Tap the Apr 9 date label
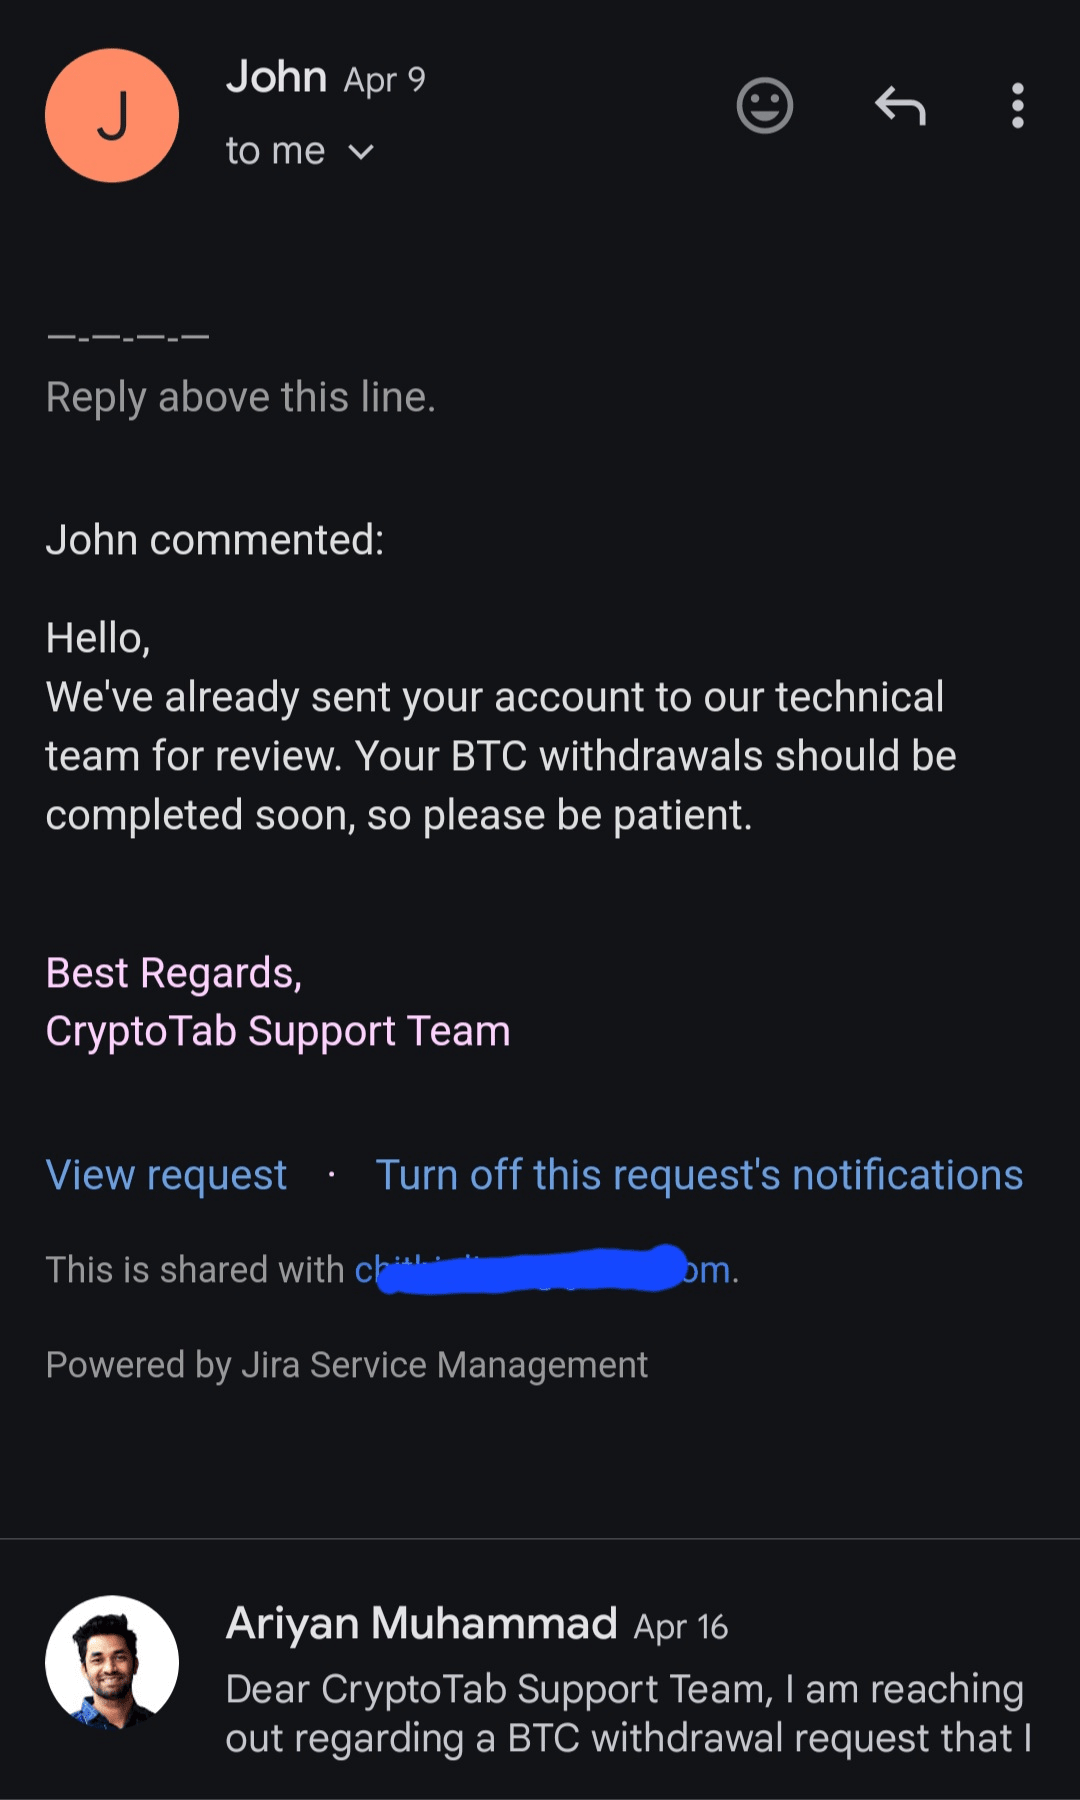Image resolution: width=1080 pixels, height=1800 pixels. click(x=385, y=80)
